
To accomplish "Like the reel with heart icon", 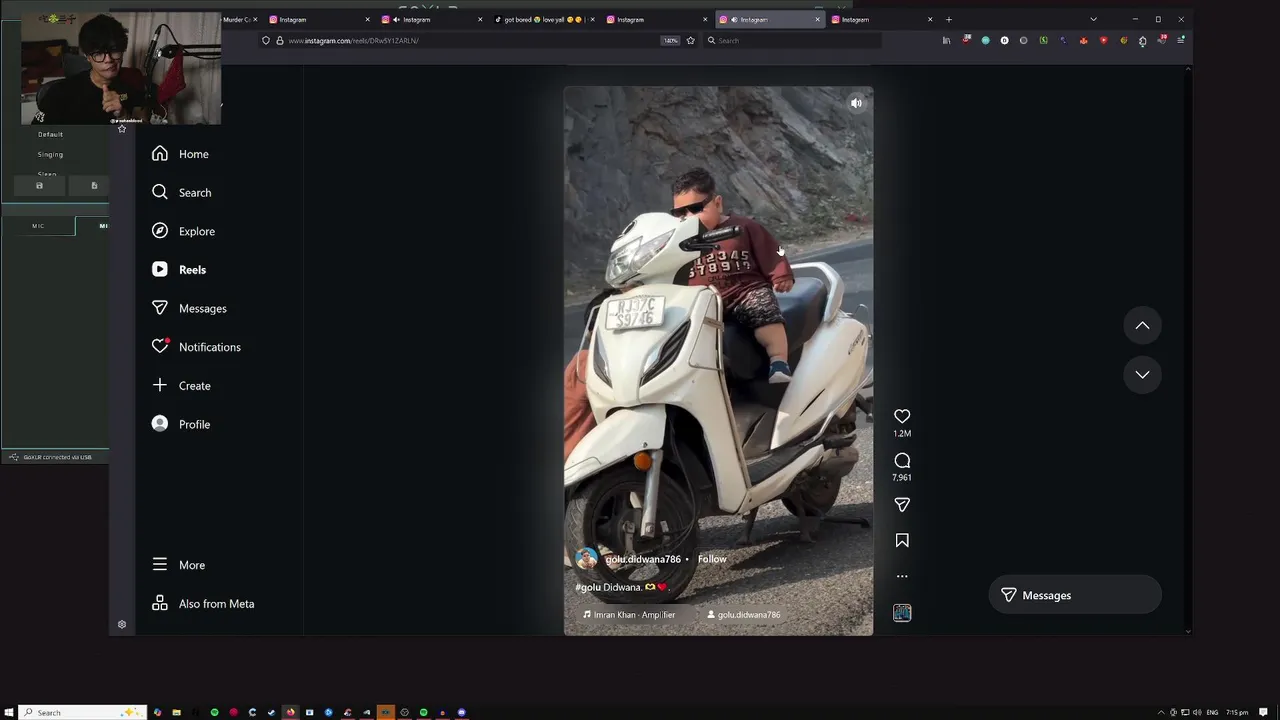I will 902,416.
